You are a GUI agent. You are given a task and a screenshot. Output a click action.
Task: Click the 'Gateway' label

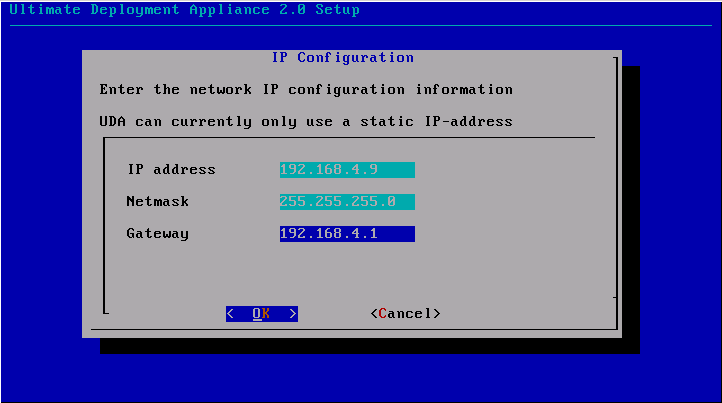click(x=157, y=234)
